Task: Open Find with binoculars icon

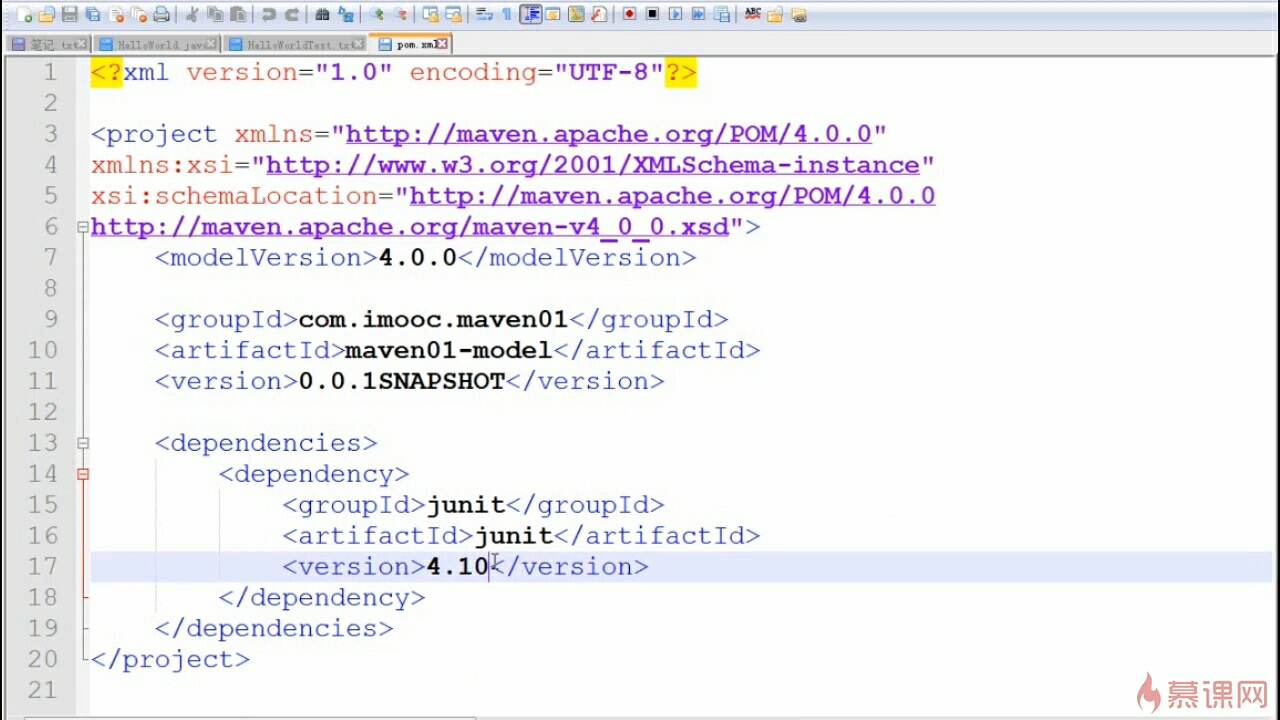Action: [x=322, y=14]
